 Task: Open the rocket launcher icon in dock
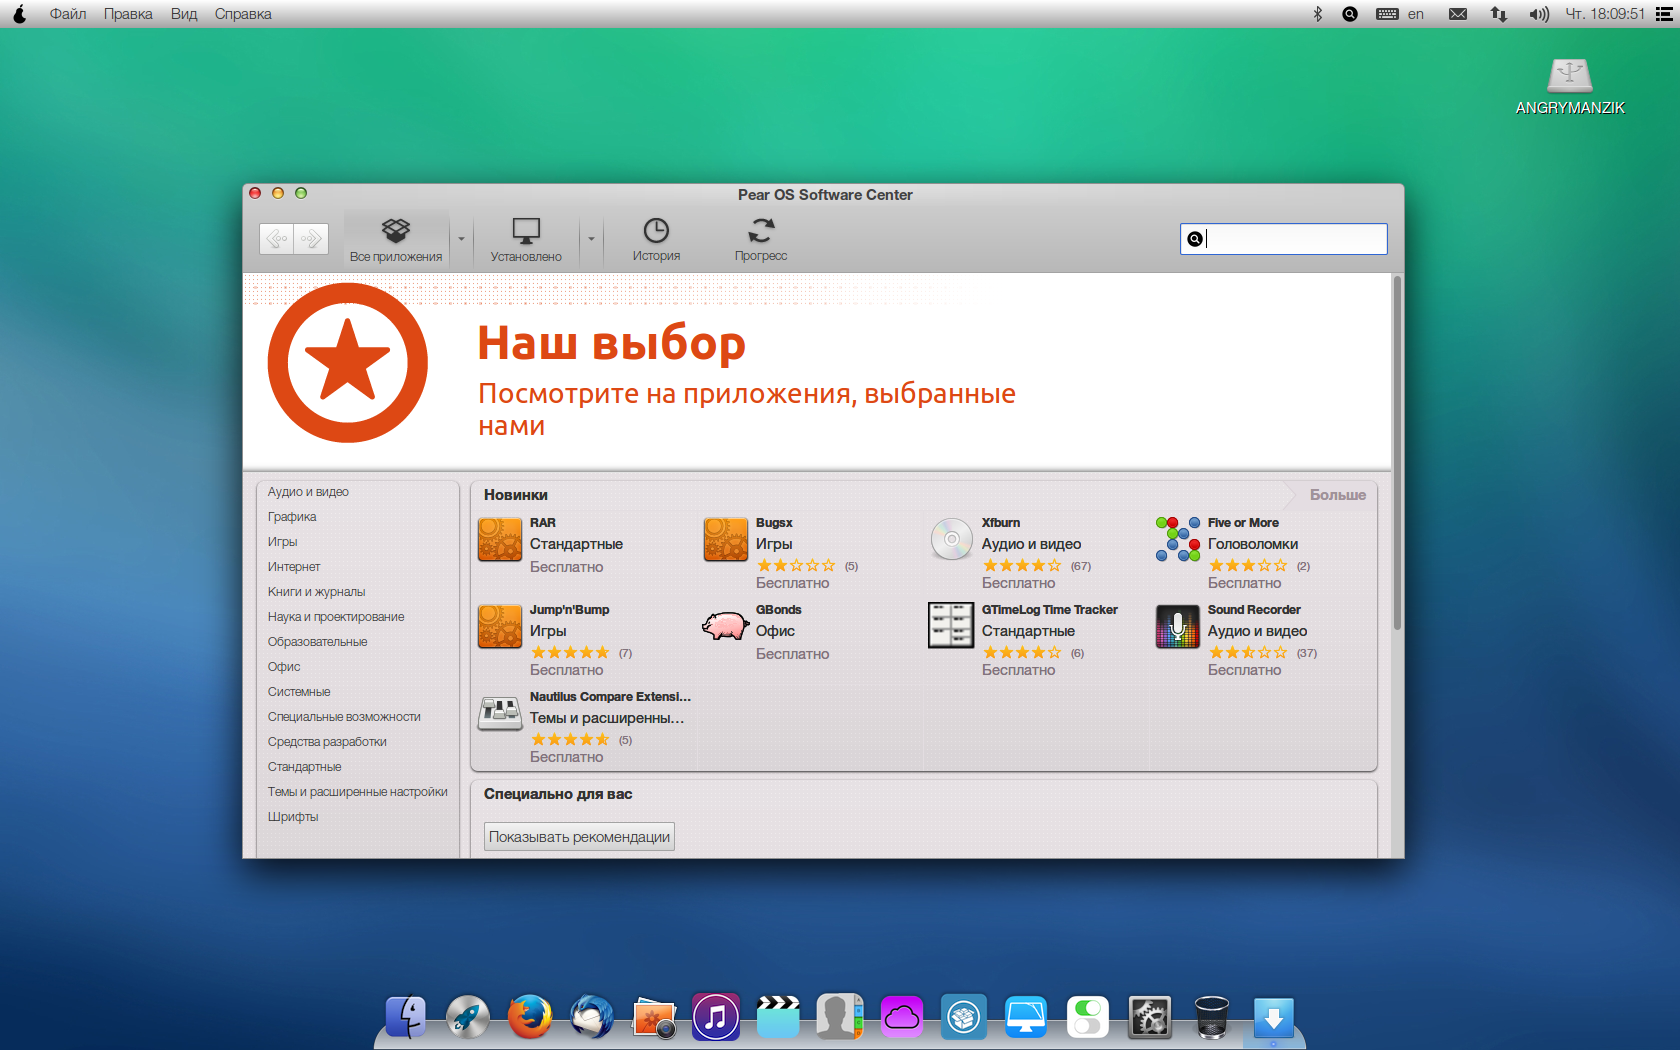pos(468,1018)
